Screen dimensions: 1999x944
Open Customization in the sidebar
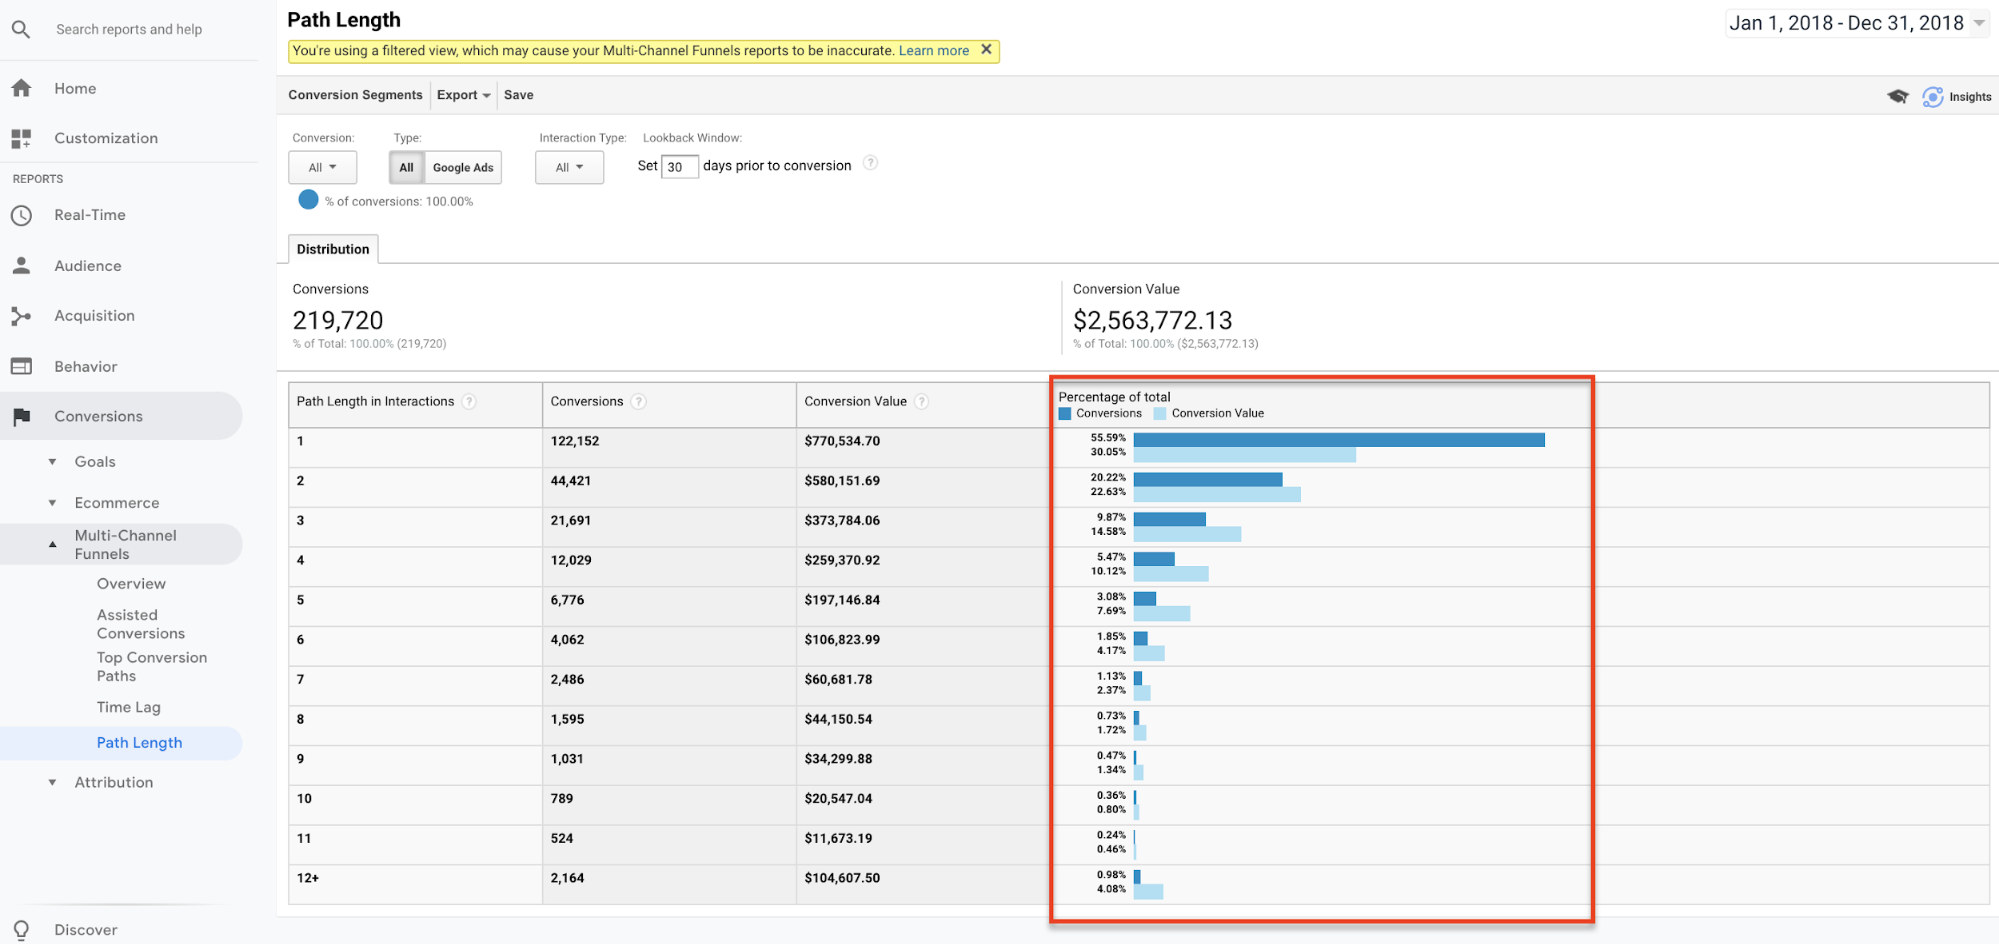point(106,138)
